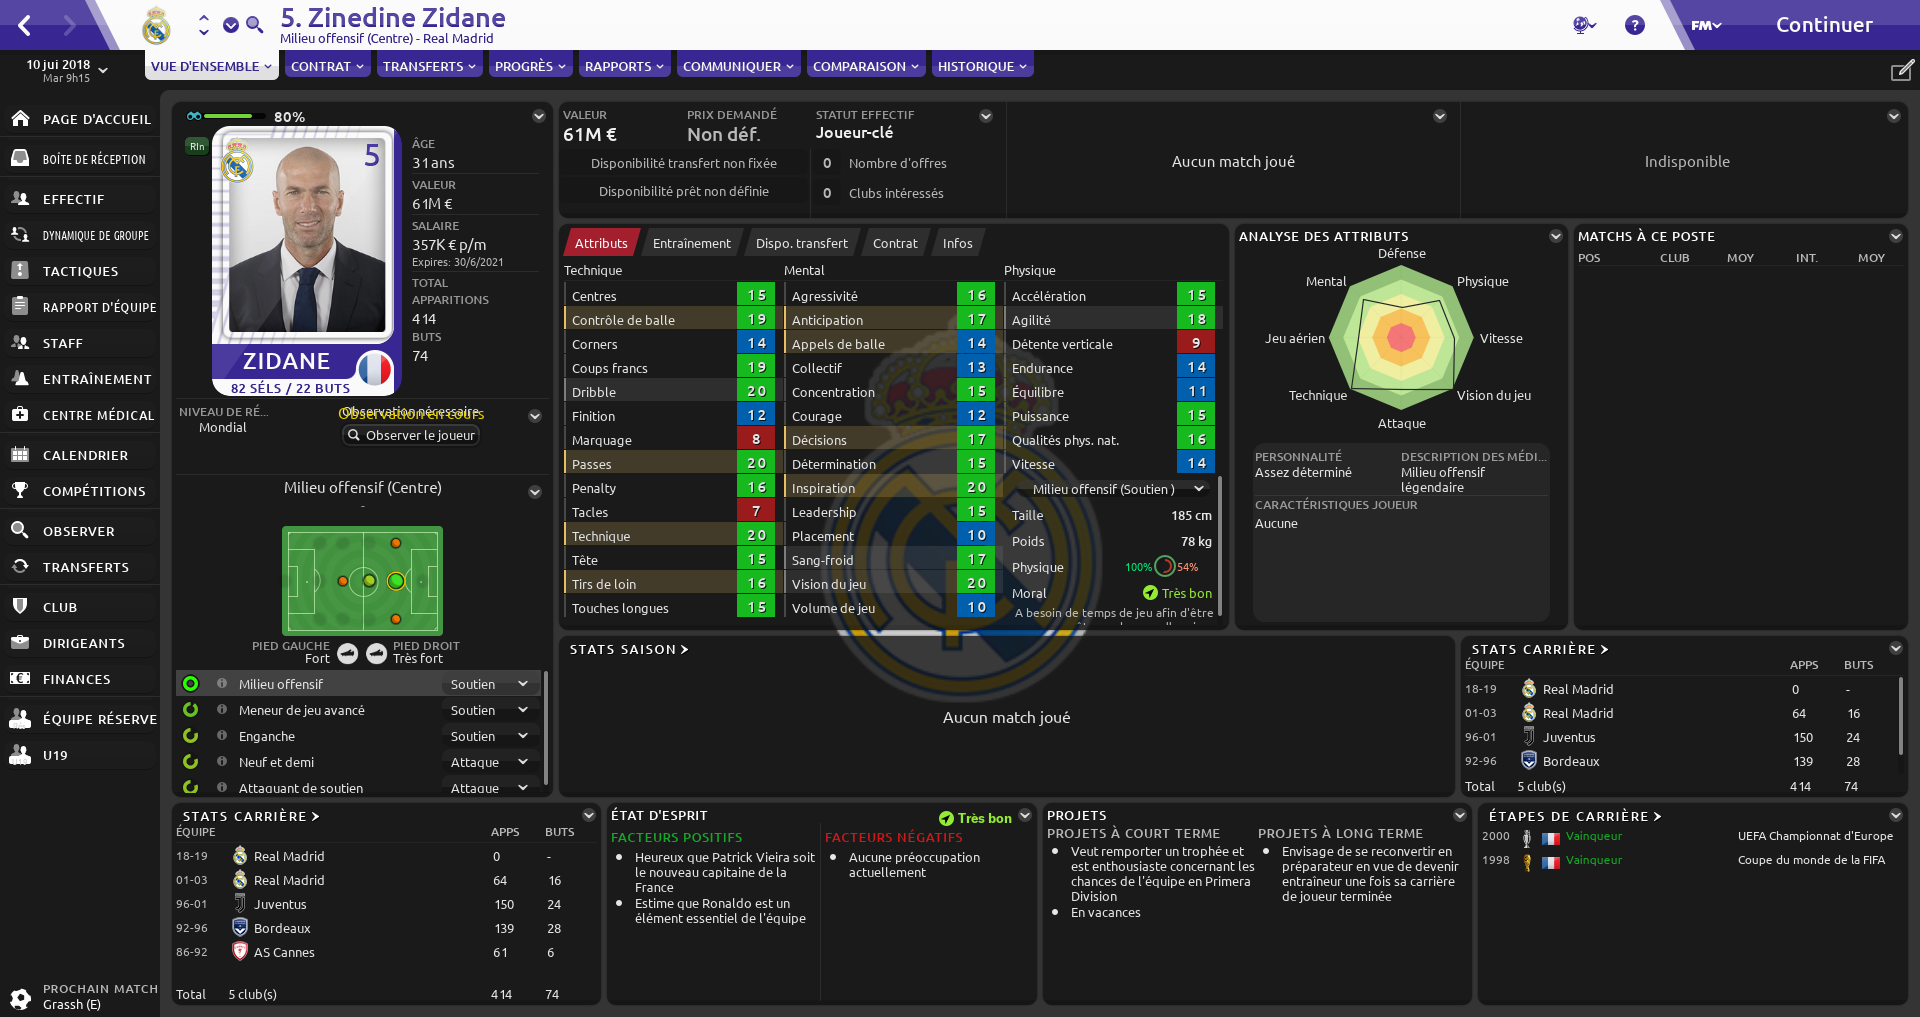Screen dimensions: 1920x1017
Task: Open the Rapport d'équipe icon
Action: click(20, 306)
